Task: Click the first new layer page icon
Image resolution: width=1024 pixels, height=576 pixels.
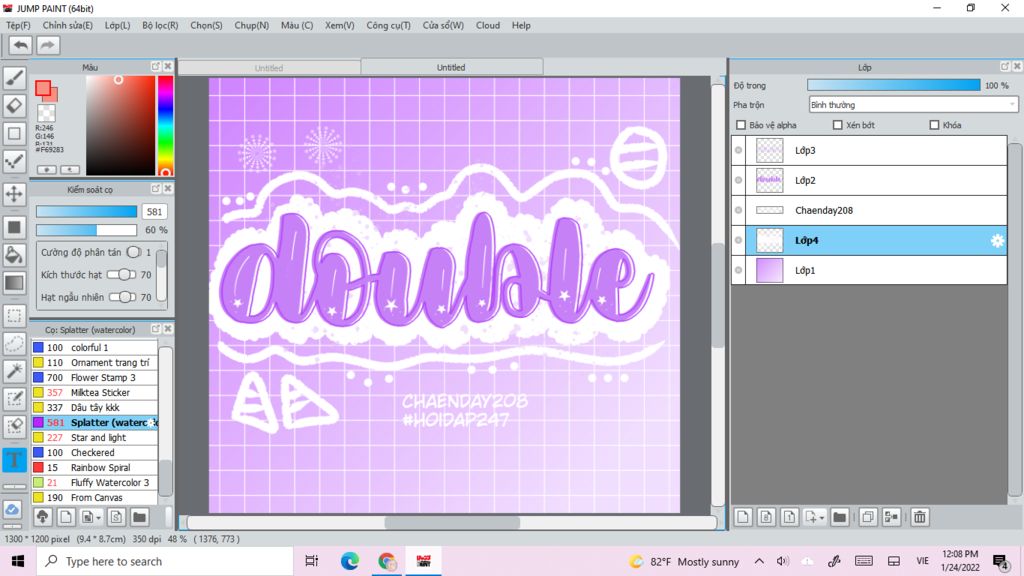Action: point(743,517)
